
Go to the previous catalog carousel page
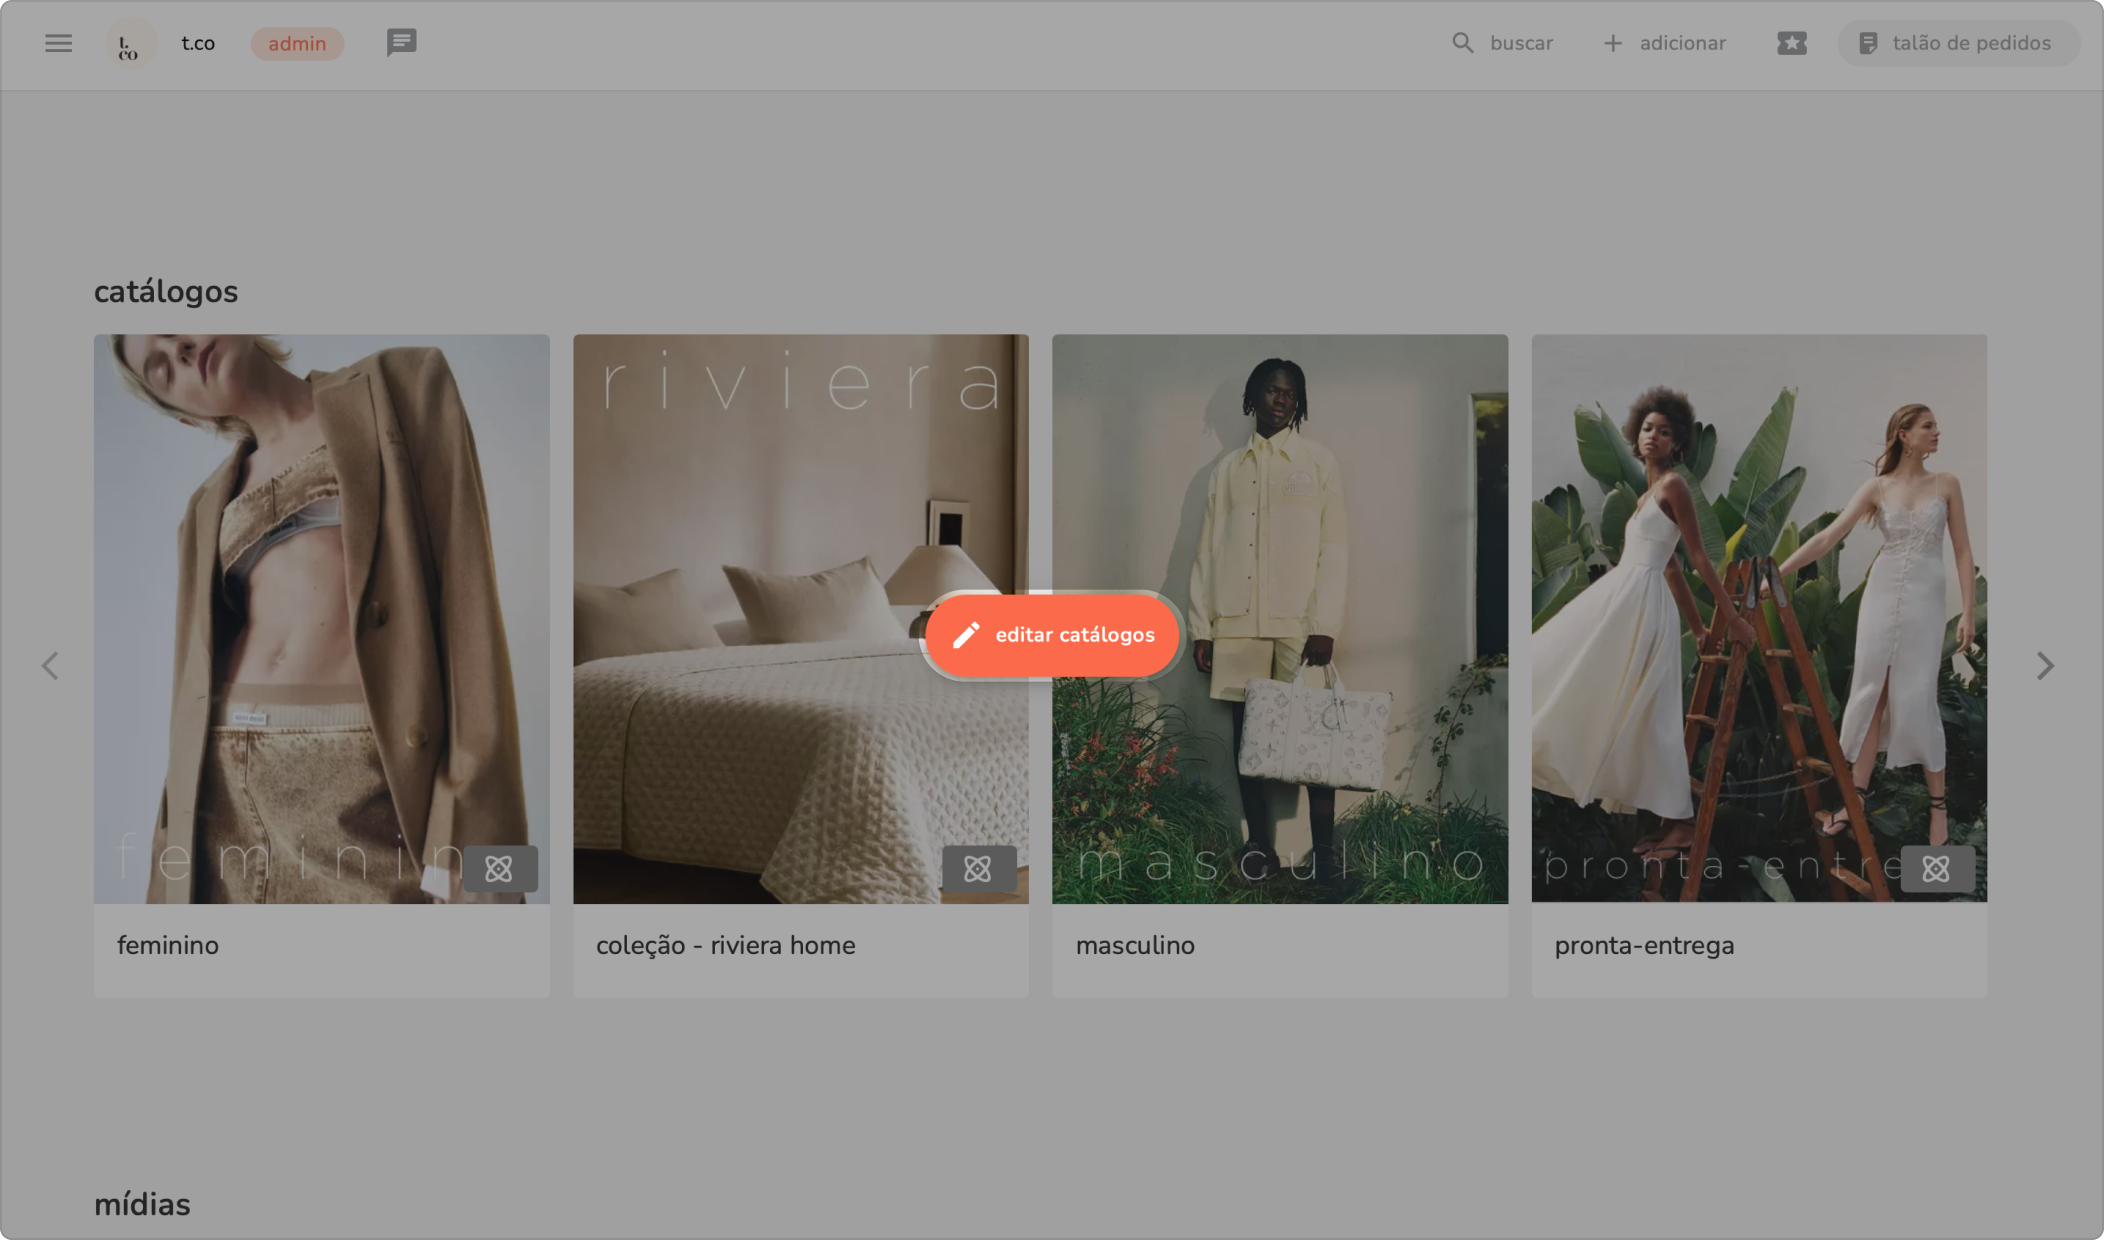(x=50, y=666)
